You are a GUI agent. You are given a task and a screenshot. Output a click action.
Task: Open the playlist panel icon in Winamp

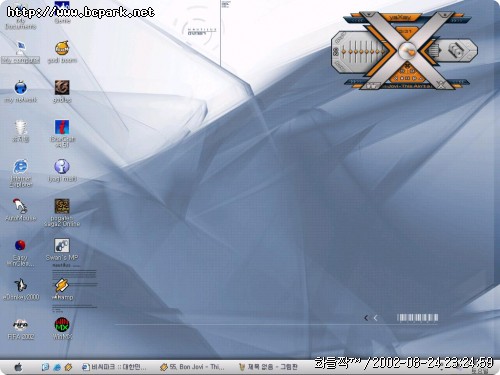pyautogui.click(x=434, y=51)
